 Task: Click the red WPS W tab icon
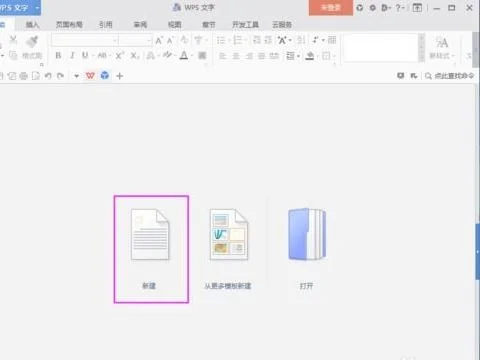point(90,76)
